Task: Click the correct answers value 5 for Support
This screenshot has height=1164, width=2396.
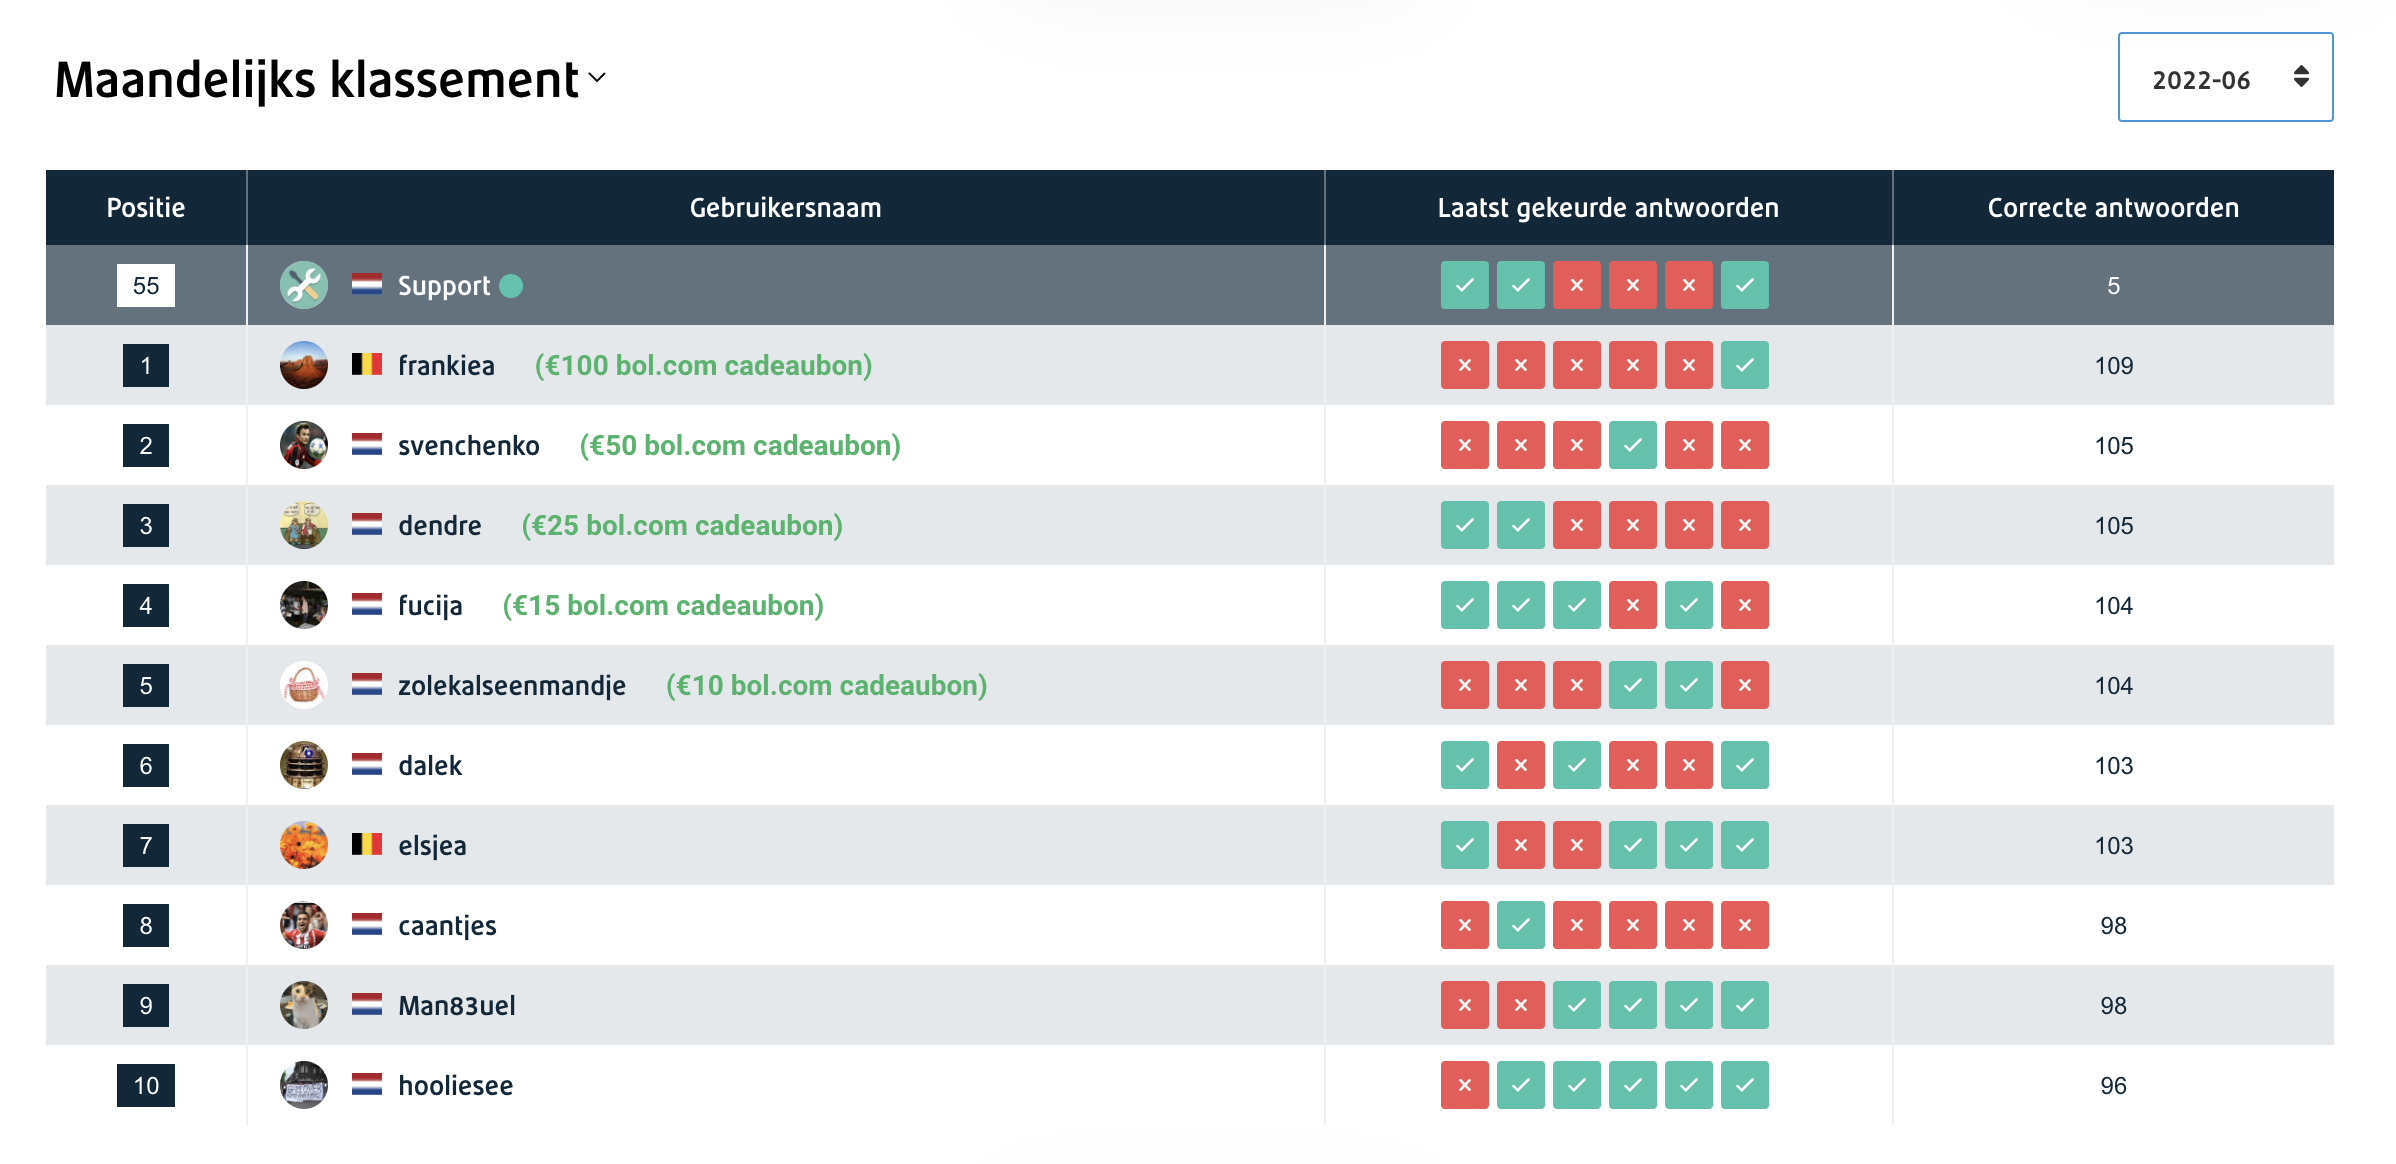Action: tap(2114, 286)
